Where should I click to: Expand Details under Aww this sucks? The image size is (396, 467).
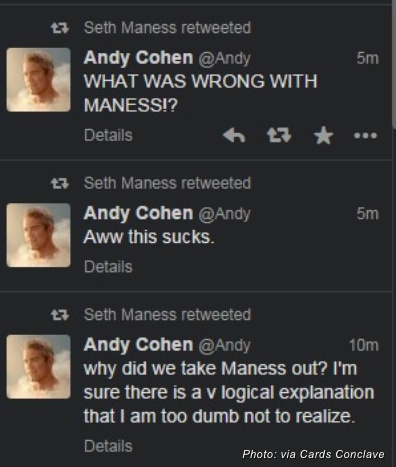point(108,267)
